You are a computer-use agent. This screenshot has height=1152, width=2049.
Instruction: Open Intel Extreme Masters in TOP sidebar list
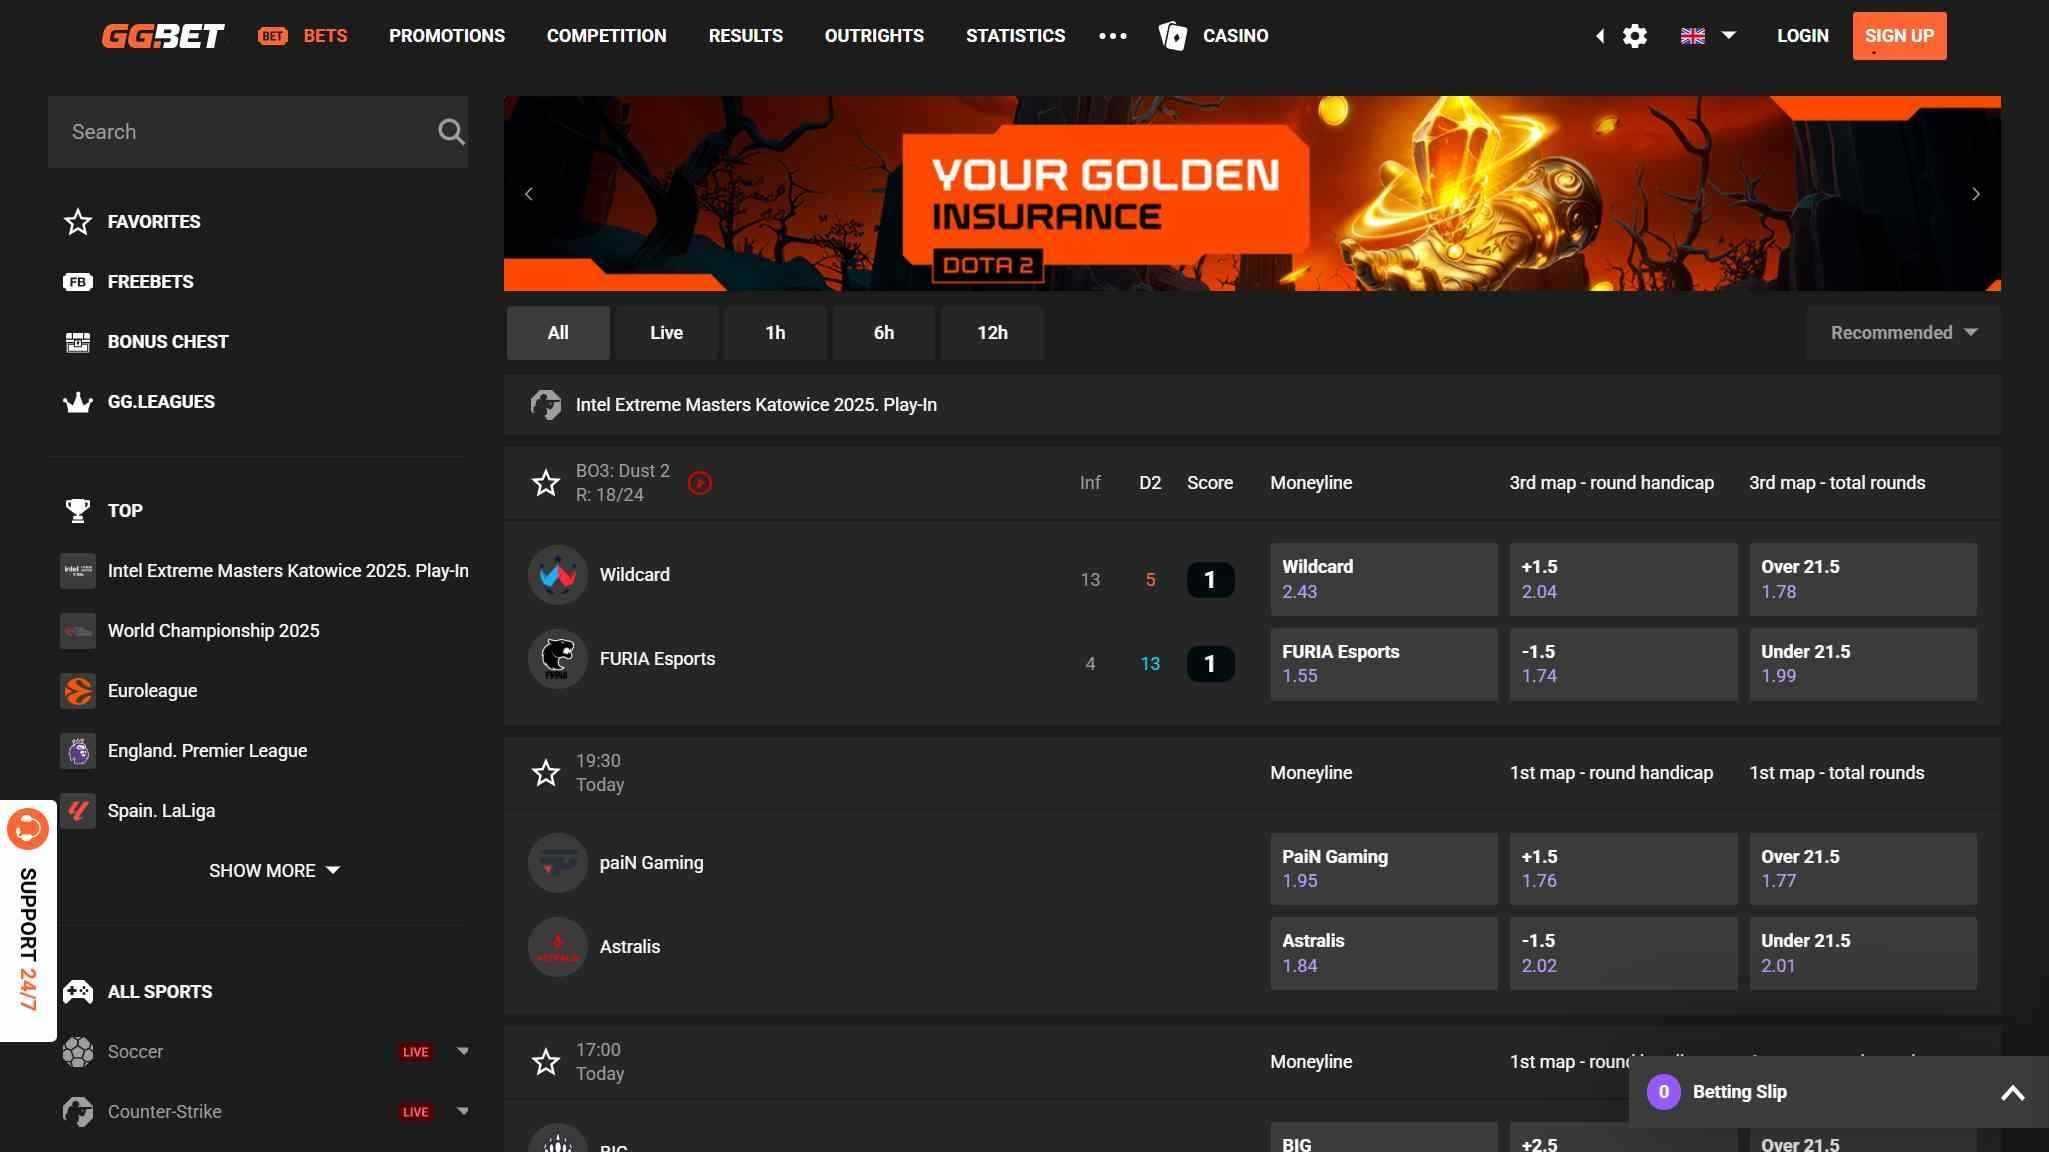click(265, 571)
